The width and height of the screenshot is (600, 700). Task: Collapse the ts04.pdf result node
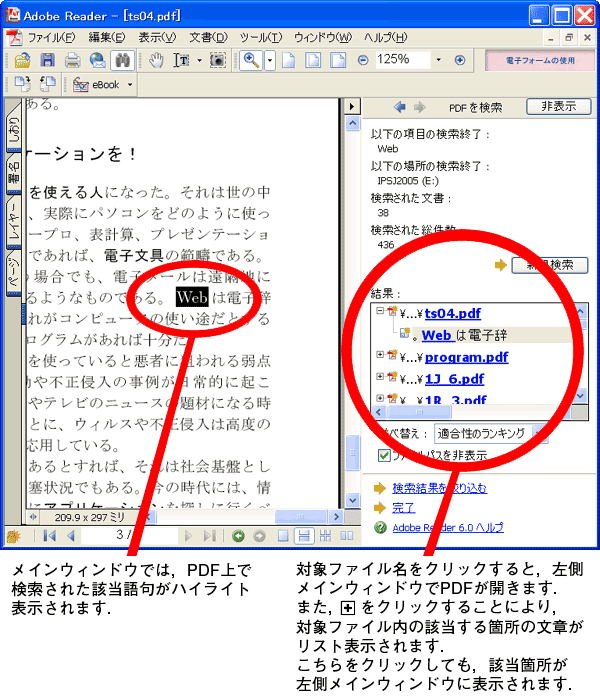pos(379,310)
